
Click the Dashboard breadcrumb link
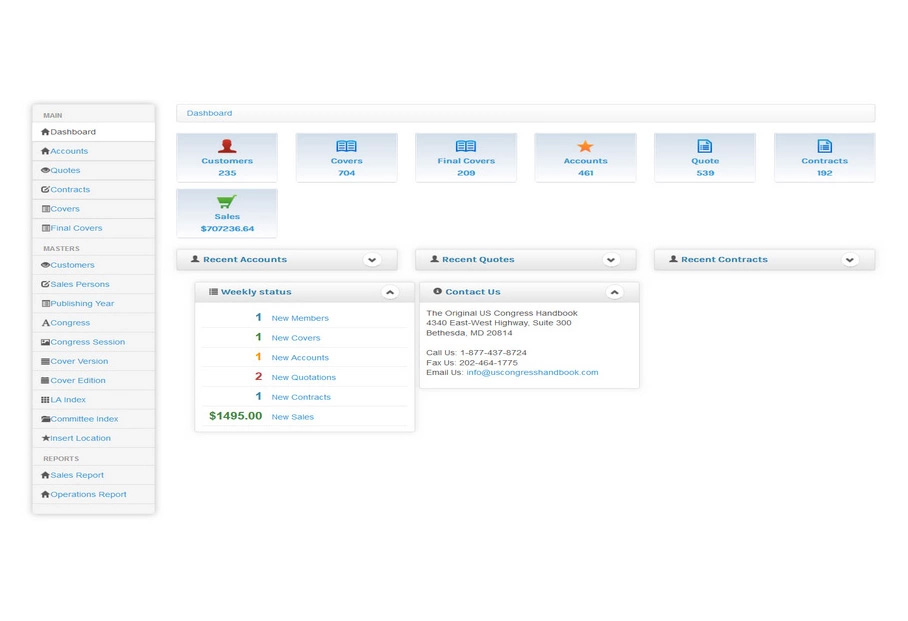click(209, 114)
